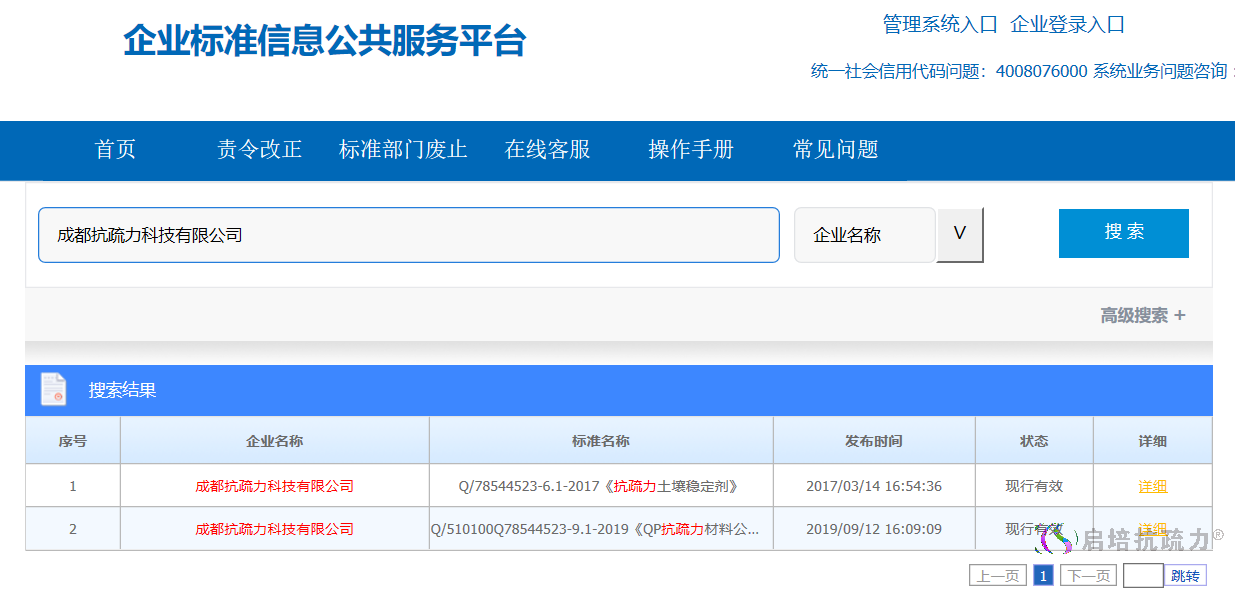
Task: Click the 跳转 page jump button
Action: coord(1185,576)
